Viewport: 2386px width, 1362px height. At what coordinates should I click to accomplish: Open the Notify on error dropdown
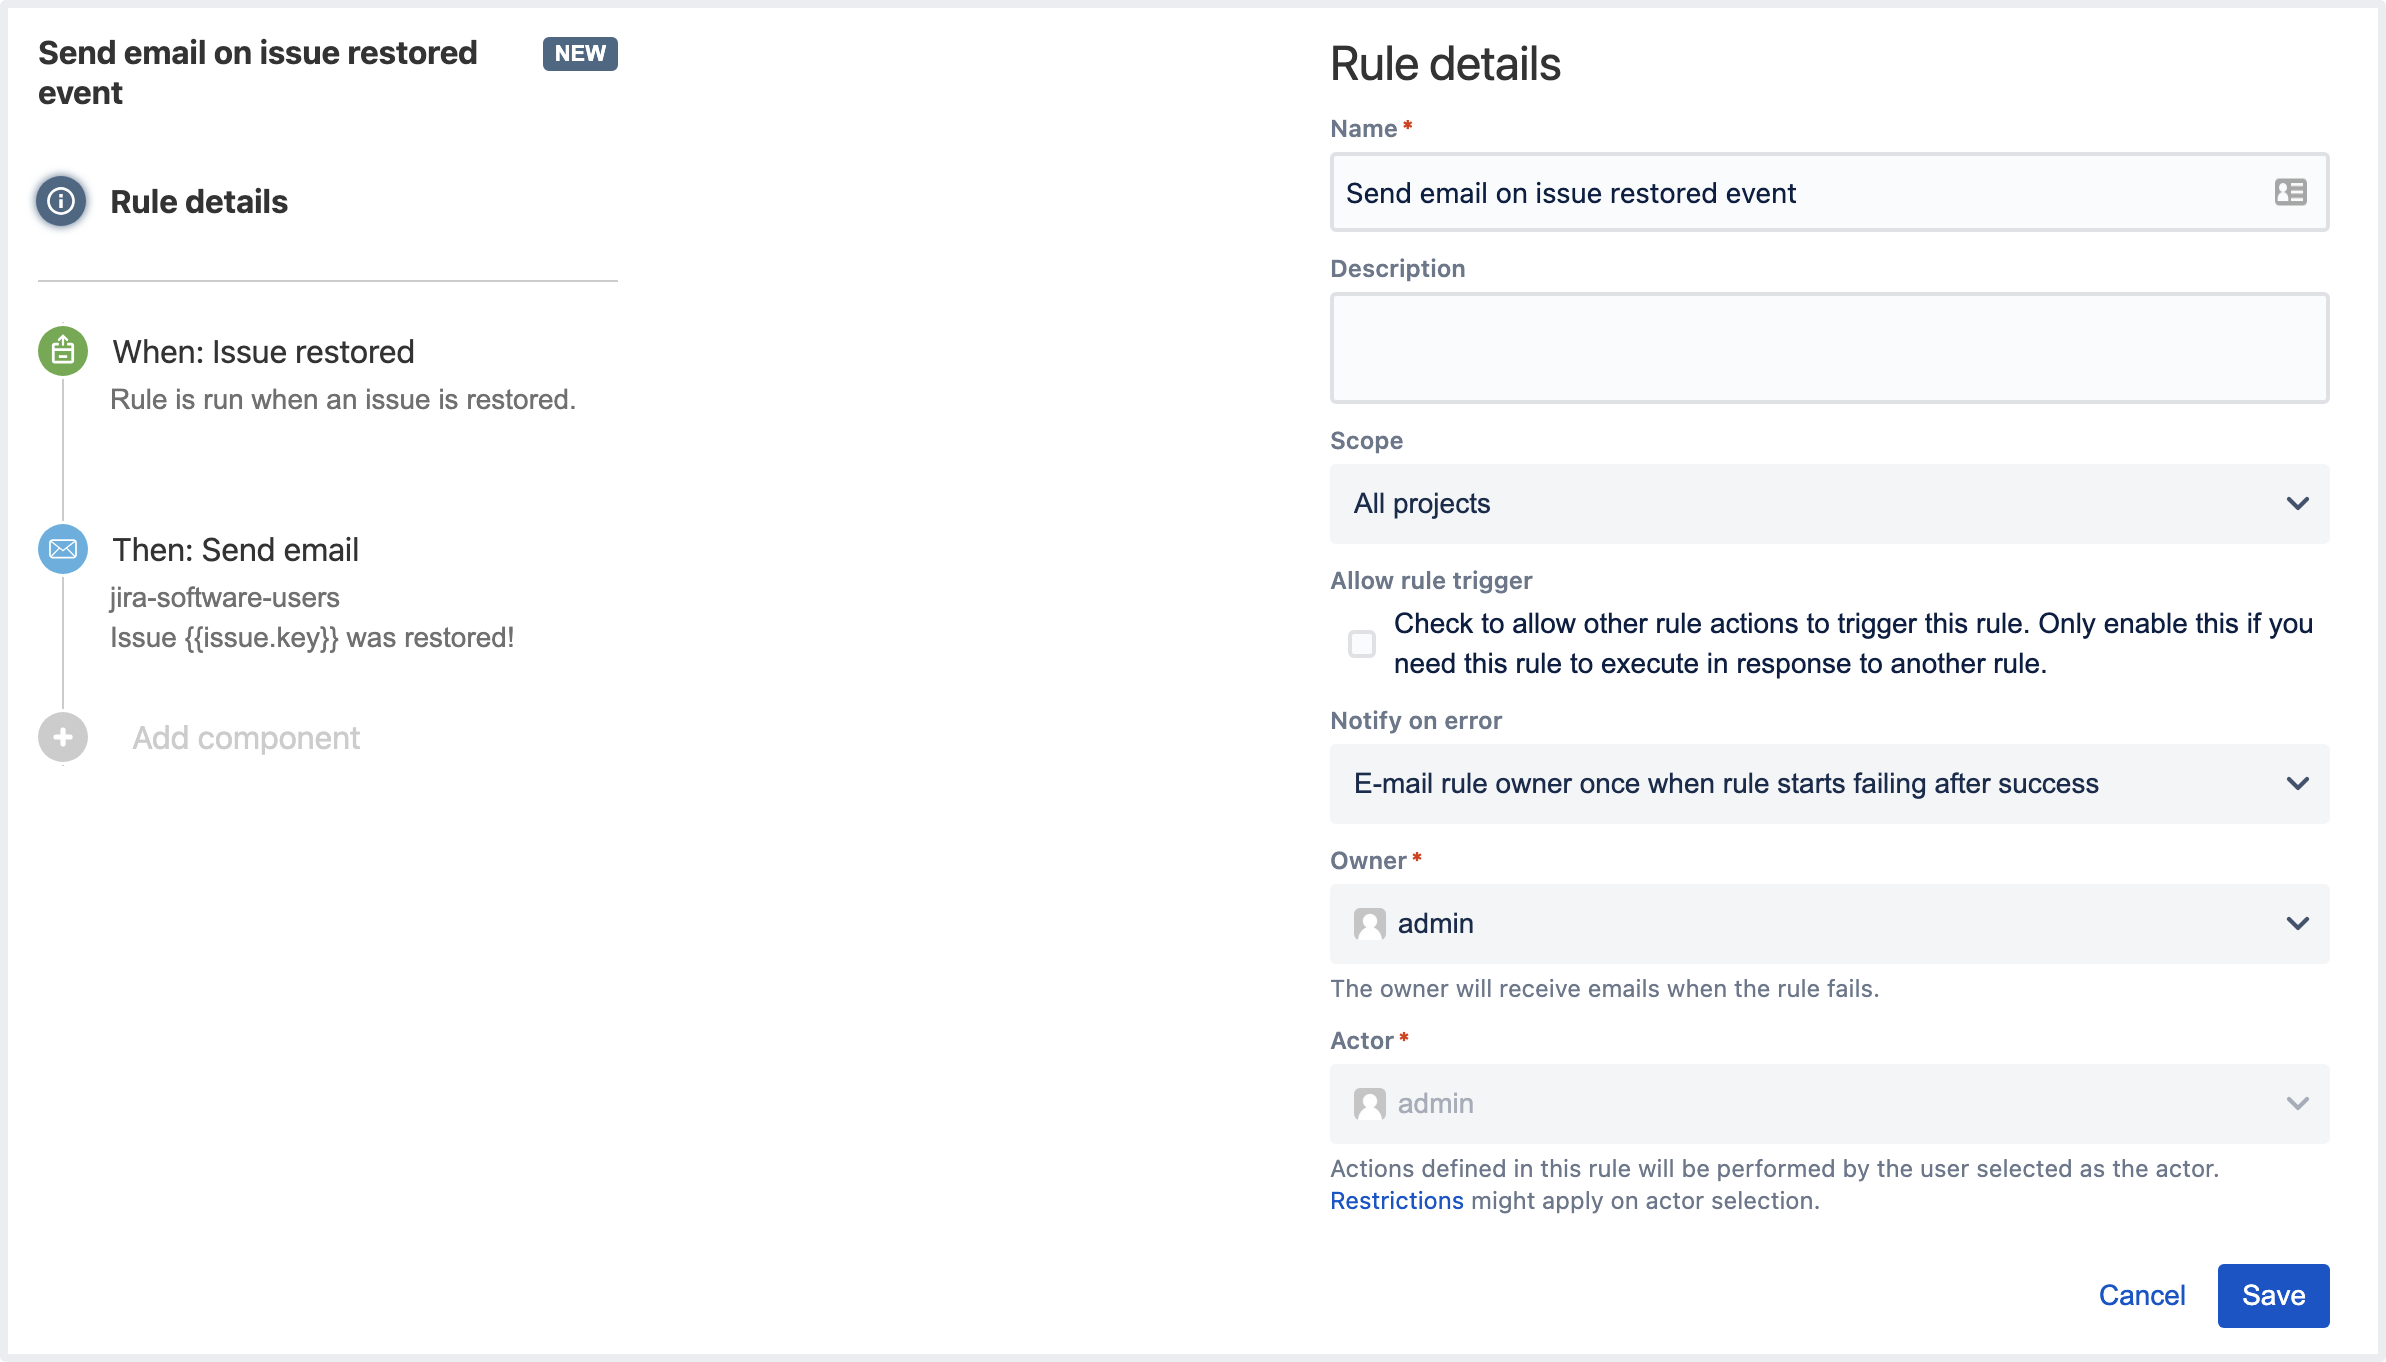1829,783
